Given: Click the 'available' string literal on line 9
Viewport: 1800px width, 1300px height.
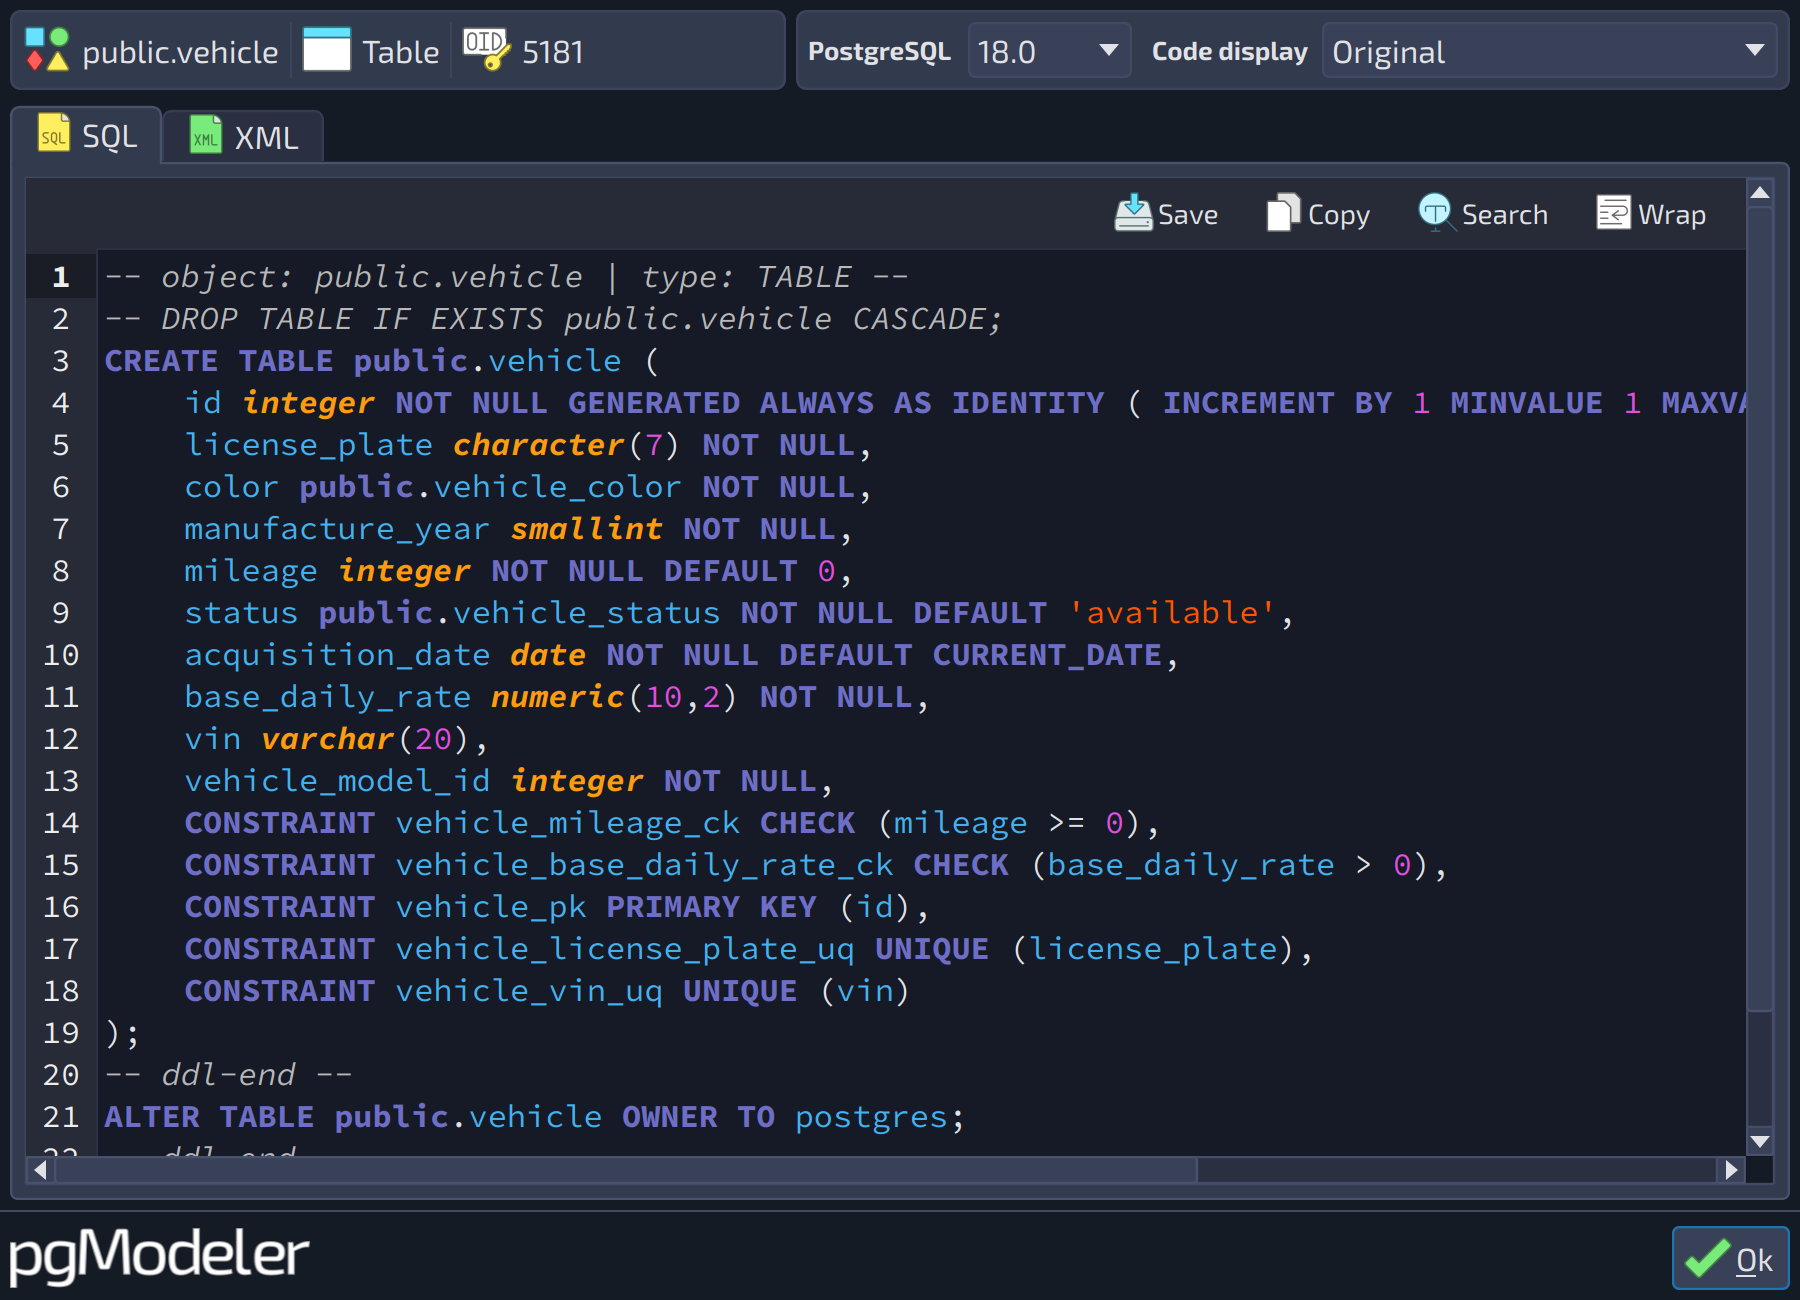Looking at the screenshot, I should [1171, 613].
